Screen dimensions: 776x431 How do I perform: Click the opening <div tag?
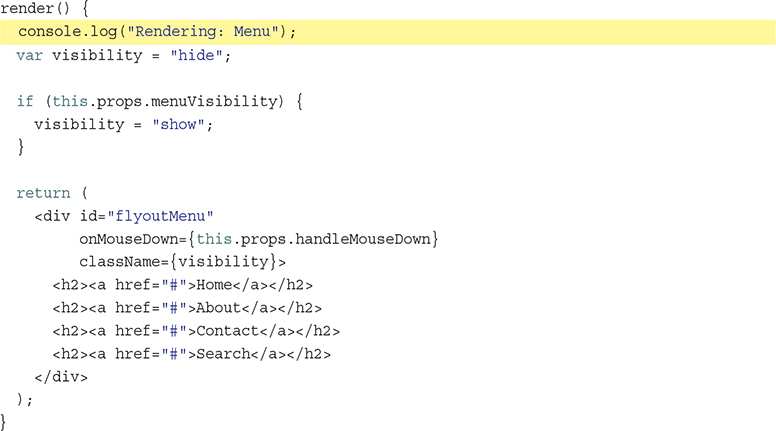pos(52,217)
